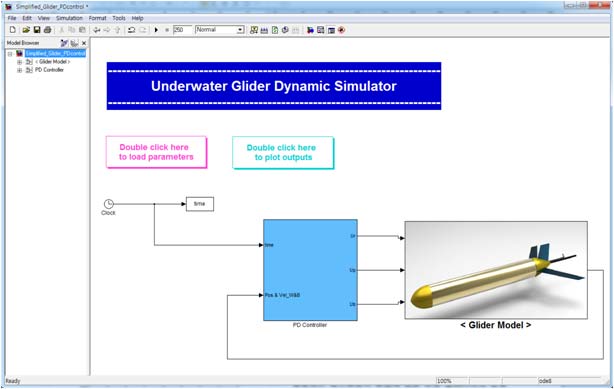The width and height of the screenshot is (614, 389).
Task: Select the Glider Model image block
Action: click(x=496, y=270)
